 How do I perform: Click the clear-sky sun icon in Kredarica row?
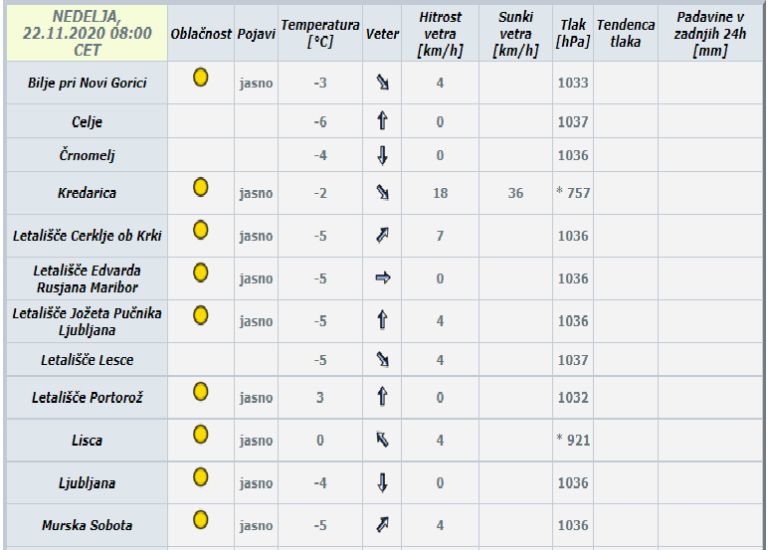click(200, 187)
